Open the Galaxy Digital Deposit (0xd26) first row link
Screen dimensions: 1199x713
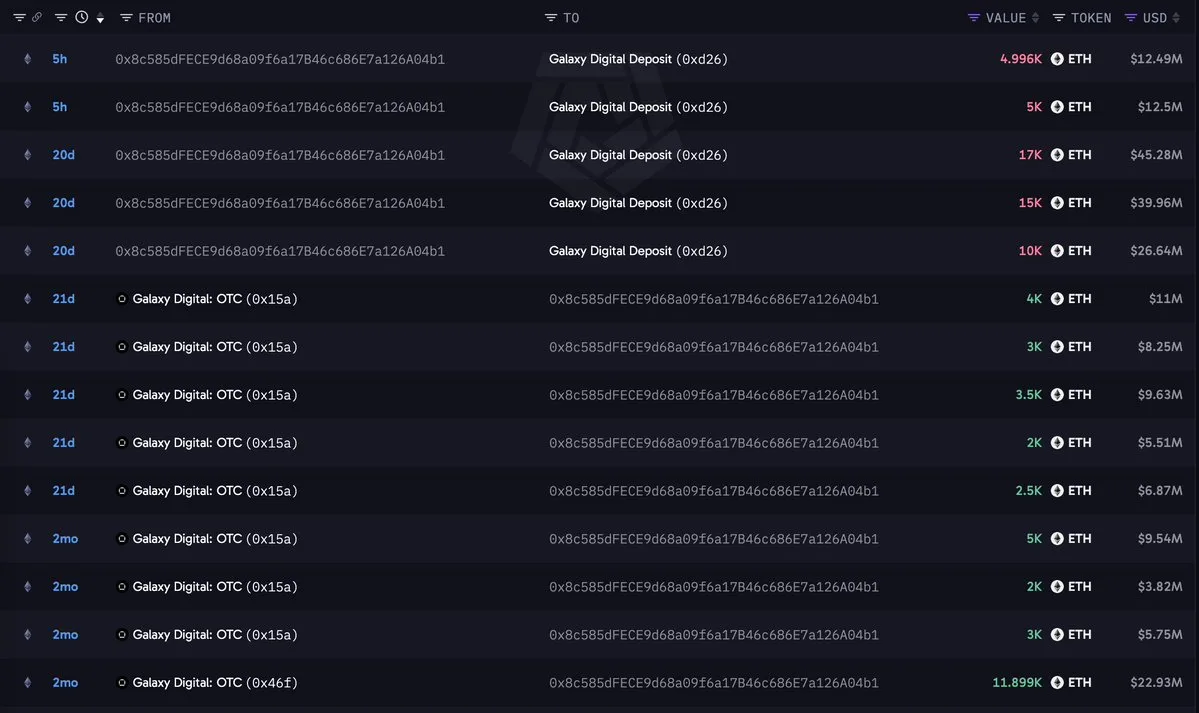(x=638, y=59)
